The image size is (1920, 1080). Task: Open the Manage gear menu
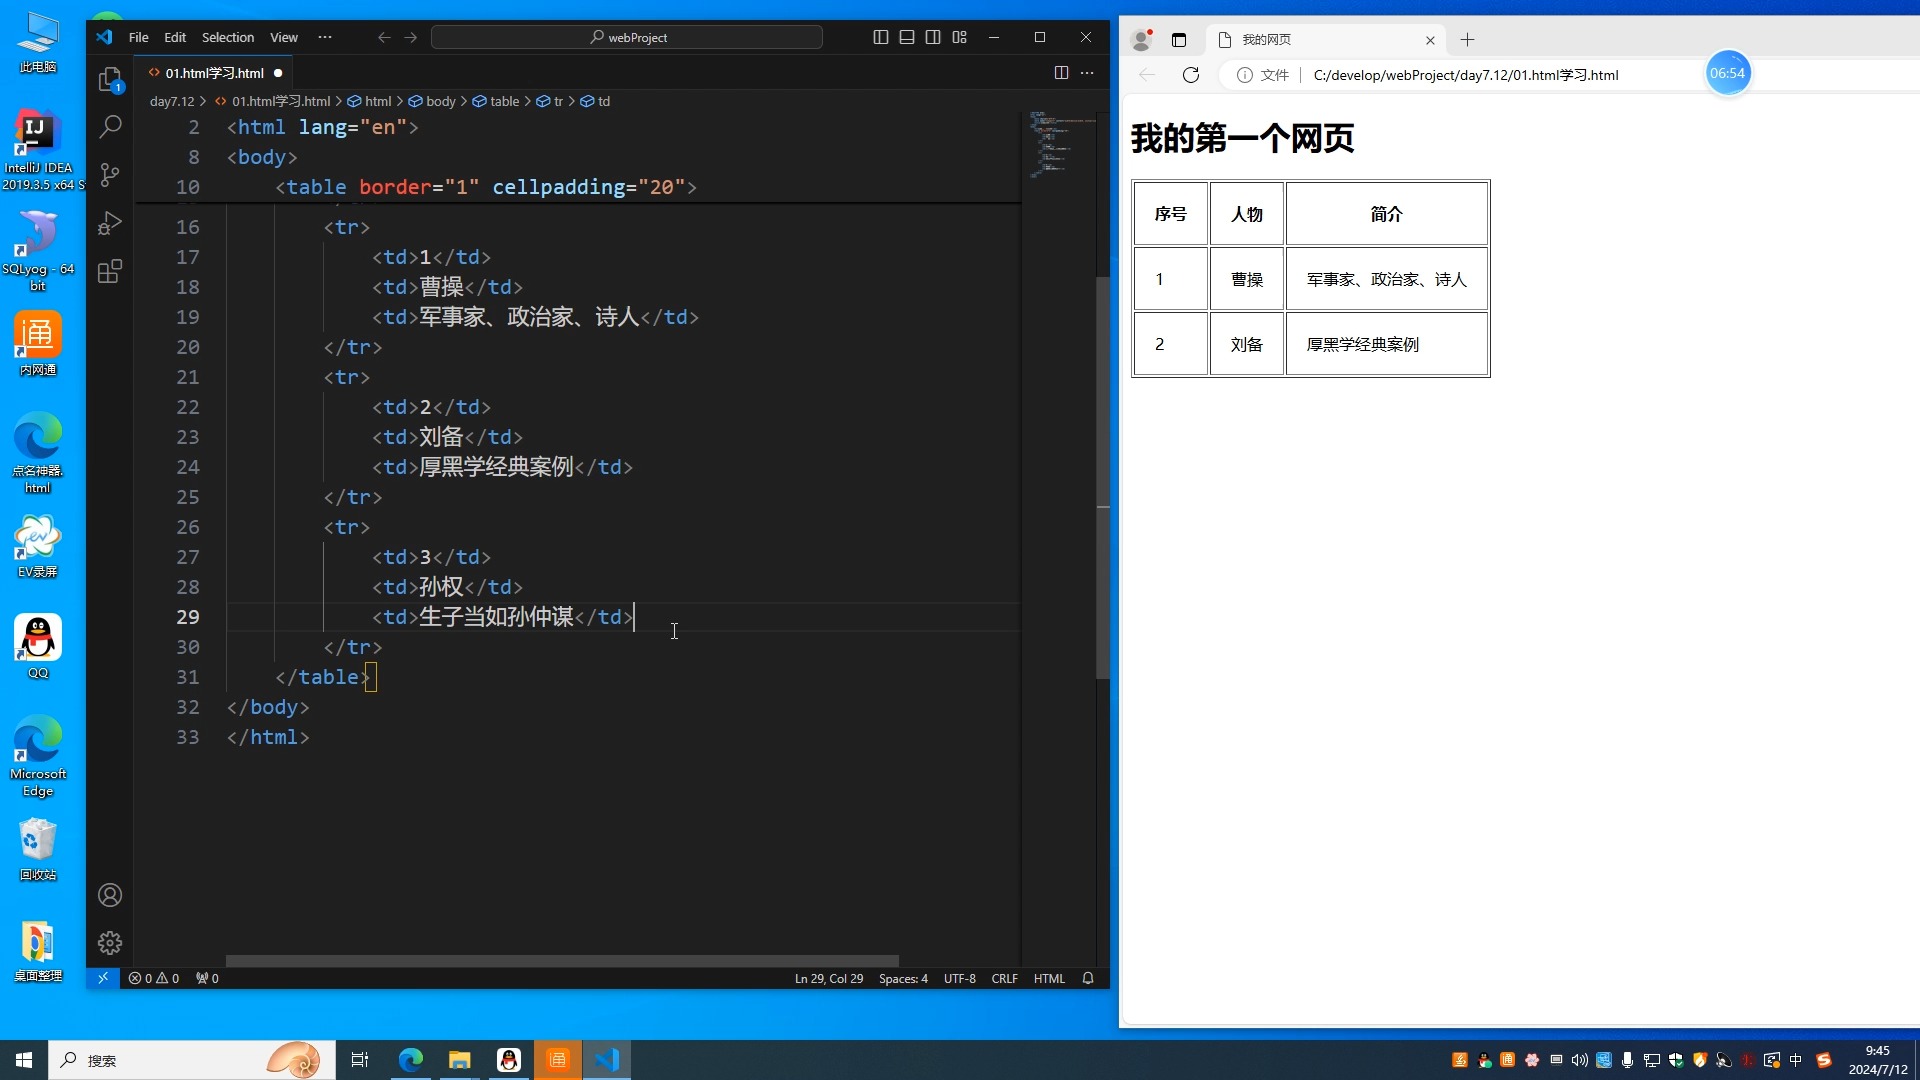click(x=110, y=943)
